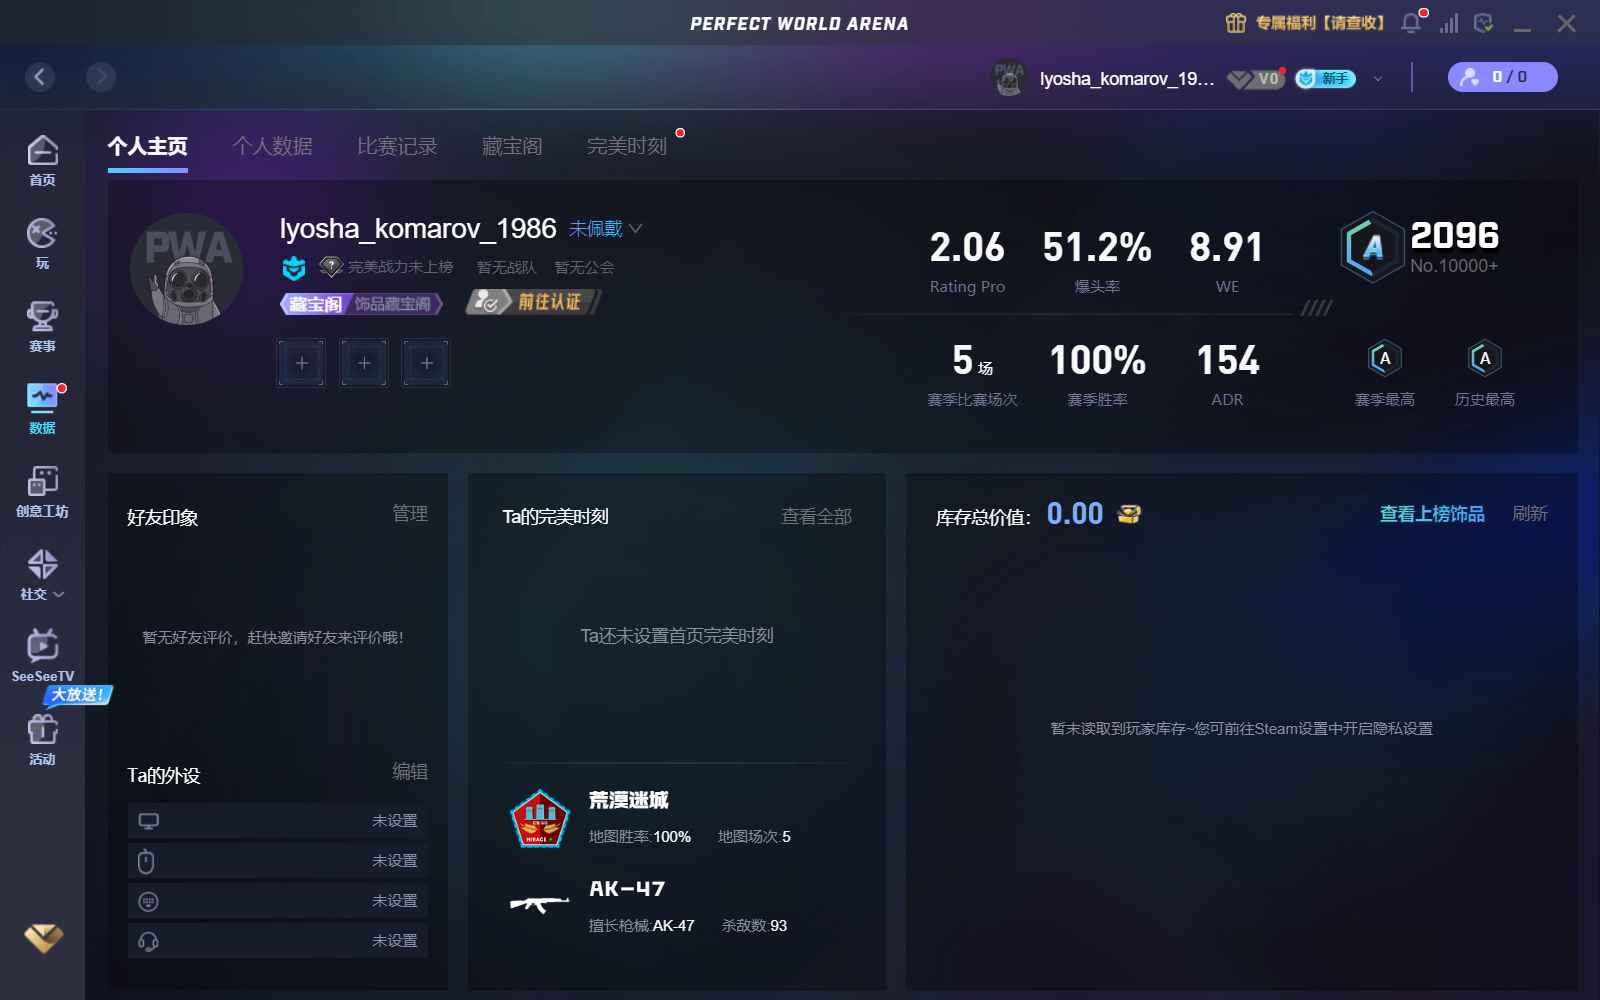Viewport: 1600px width, 1000px height.
Task: Click the 2096 rank score value
Action: pos(1454,236)
